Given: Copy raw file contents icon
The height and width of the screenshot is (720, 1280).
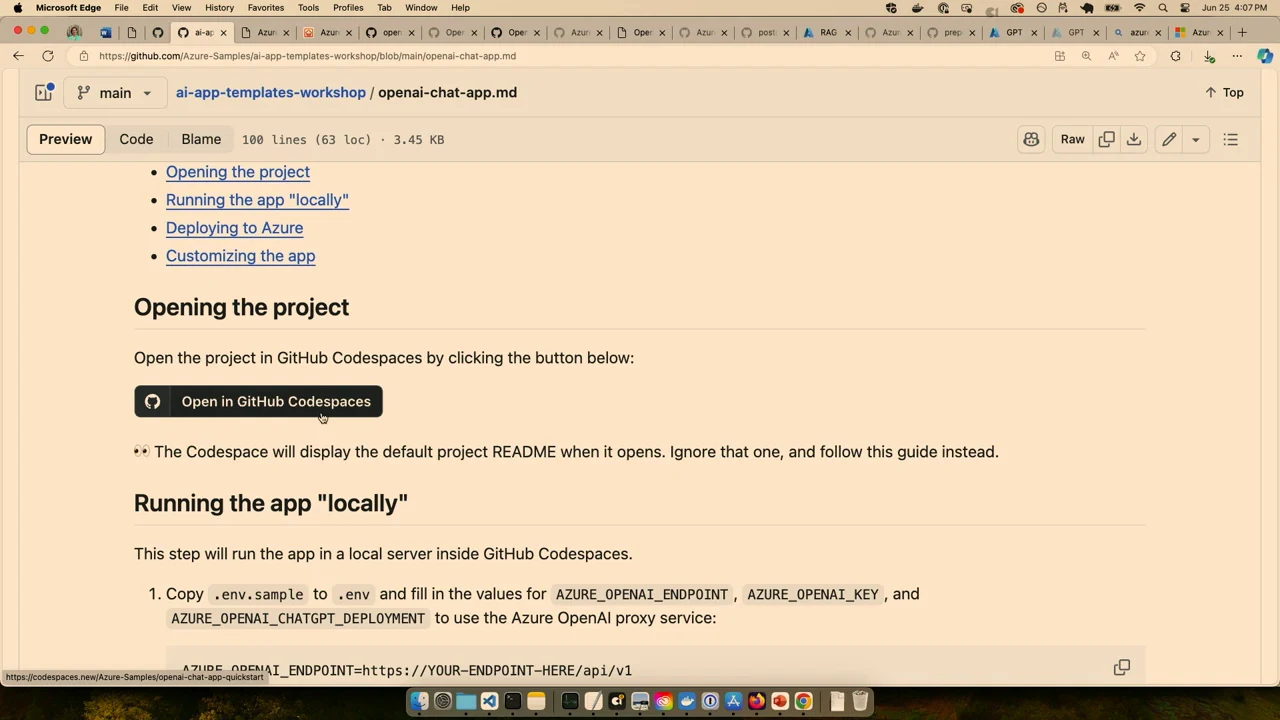Looking at the screenshot, I should (x=1106, y=139).
